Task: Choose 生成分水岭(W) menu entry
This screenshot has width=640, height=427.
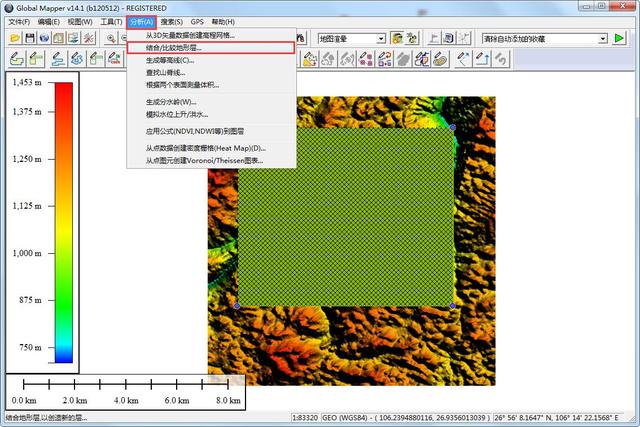Action: 211,102
